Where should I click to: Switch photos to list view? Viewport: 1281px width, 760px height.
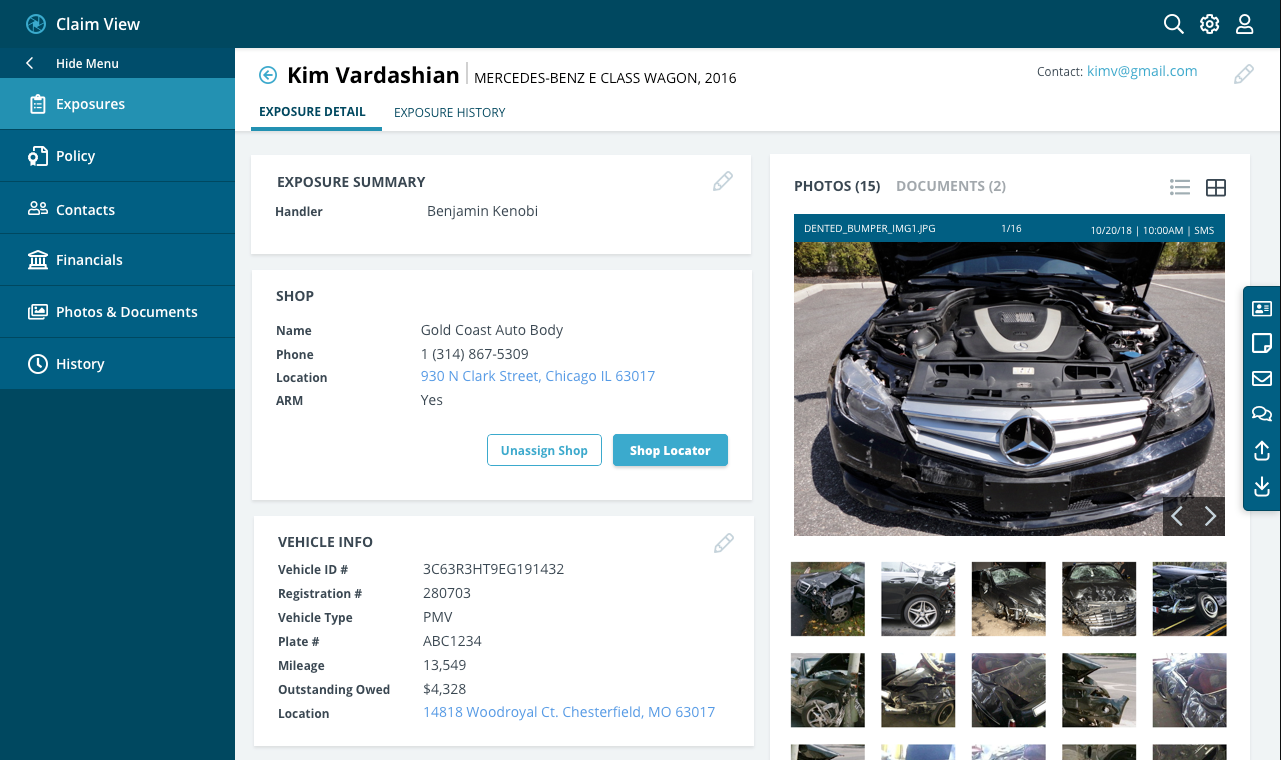point(1180,187)
